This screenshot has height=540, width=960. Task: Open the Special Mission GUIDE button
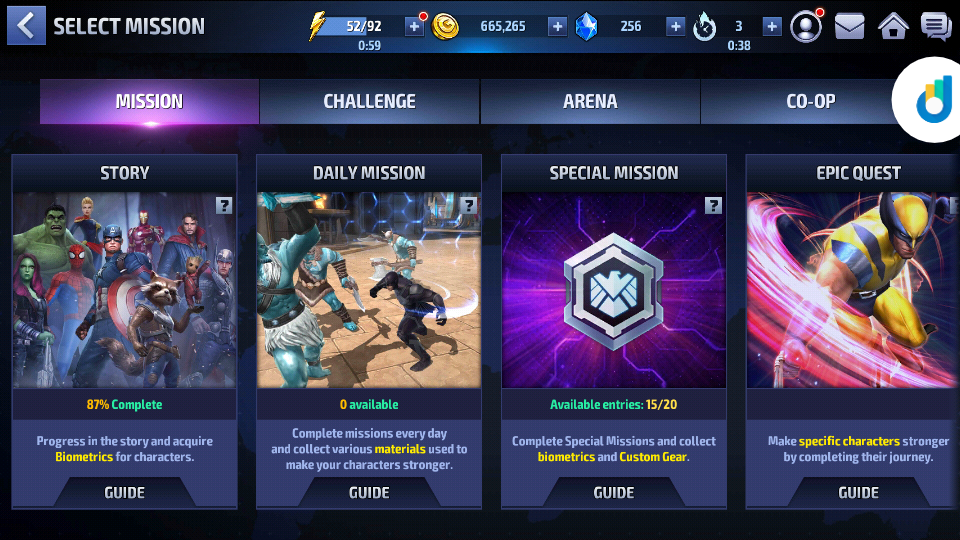pos(613,492)
